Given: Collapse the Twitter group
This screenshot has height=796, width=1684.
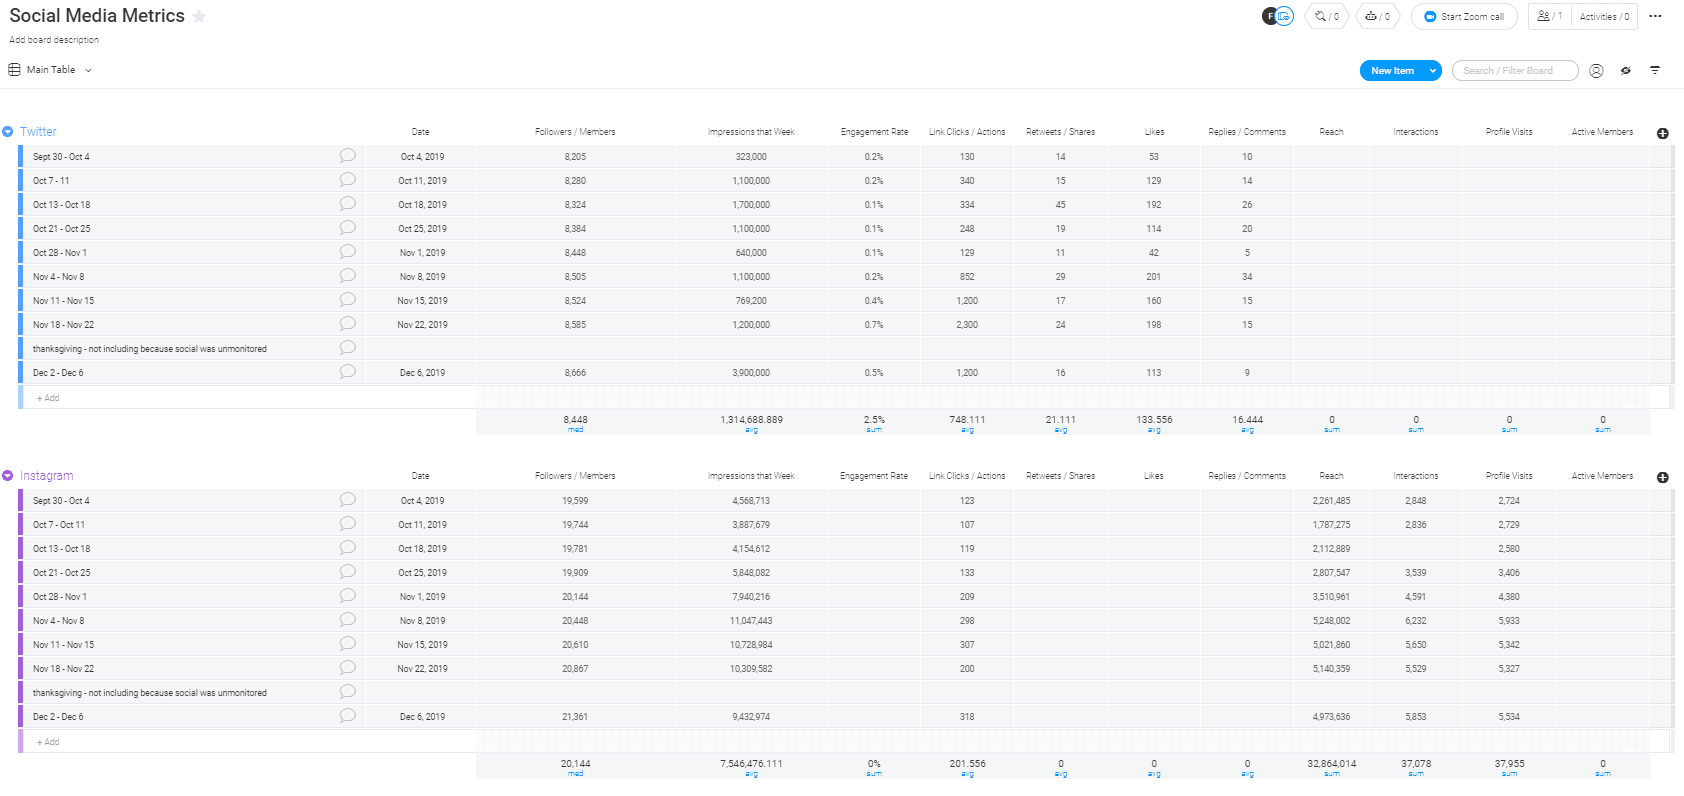Looking at the screenshot, I should pyautogui.click(x=8, y=132).
